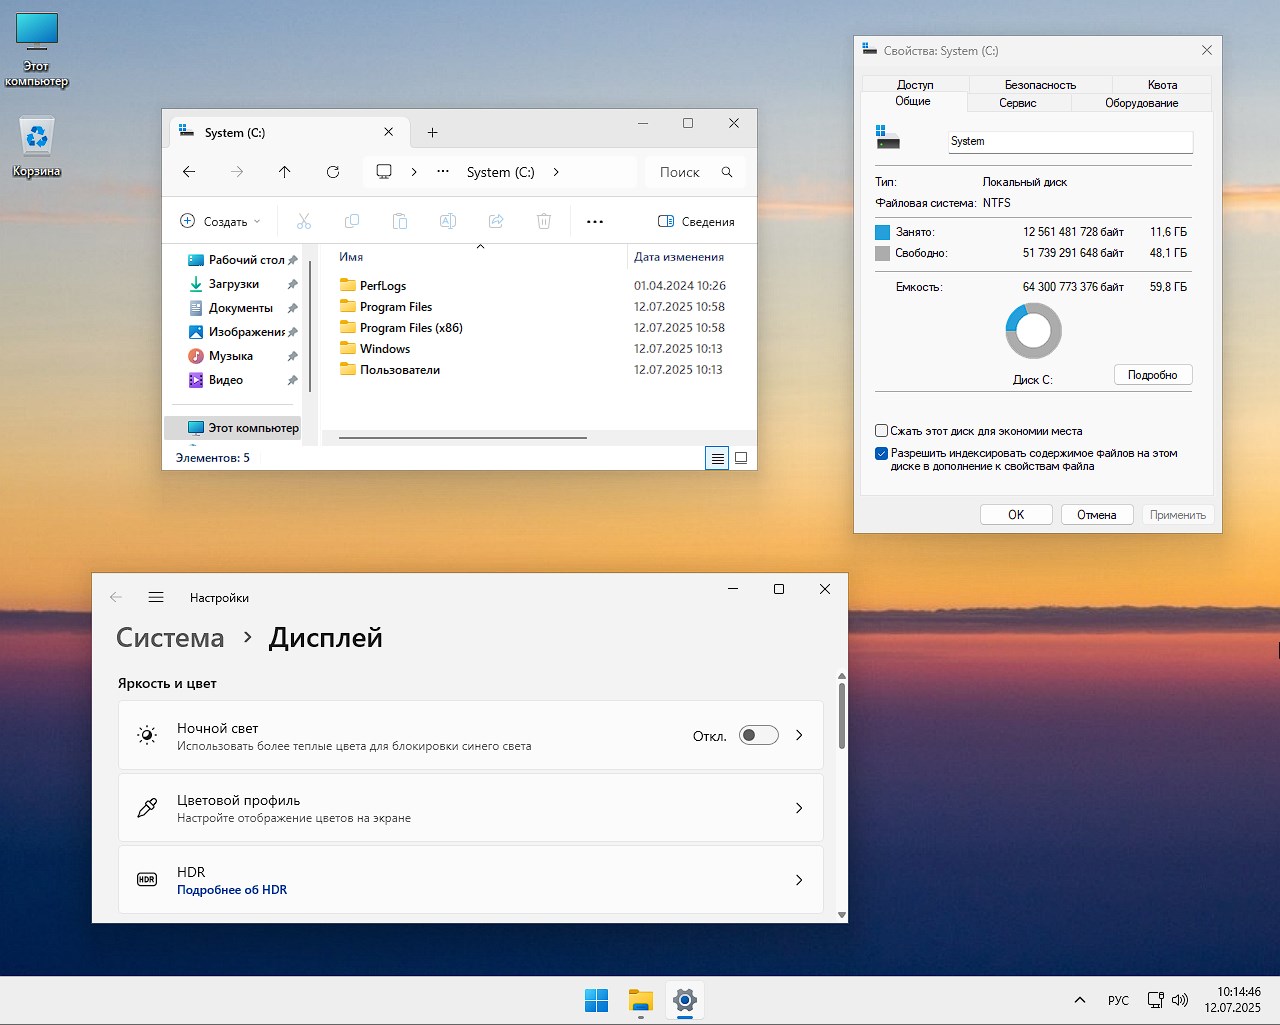Viewport: 1280px width, 1025px height.
Task: Switch to large thumbnails view icon
Action: pos(741,458)
